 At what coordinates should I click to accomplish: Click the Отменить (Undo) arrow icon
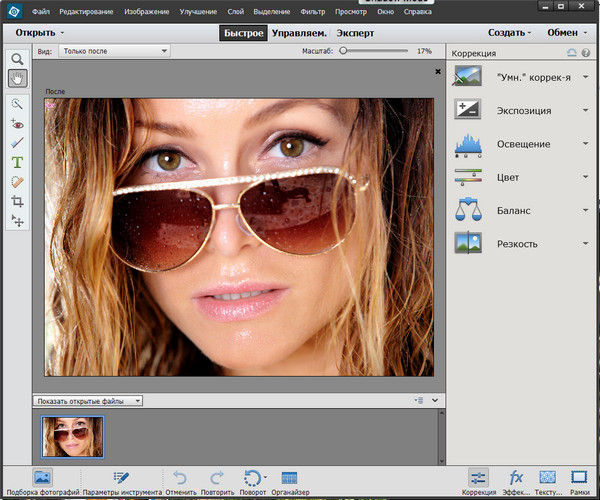pyautogui.click(x=180, y=478)
